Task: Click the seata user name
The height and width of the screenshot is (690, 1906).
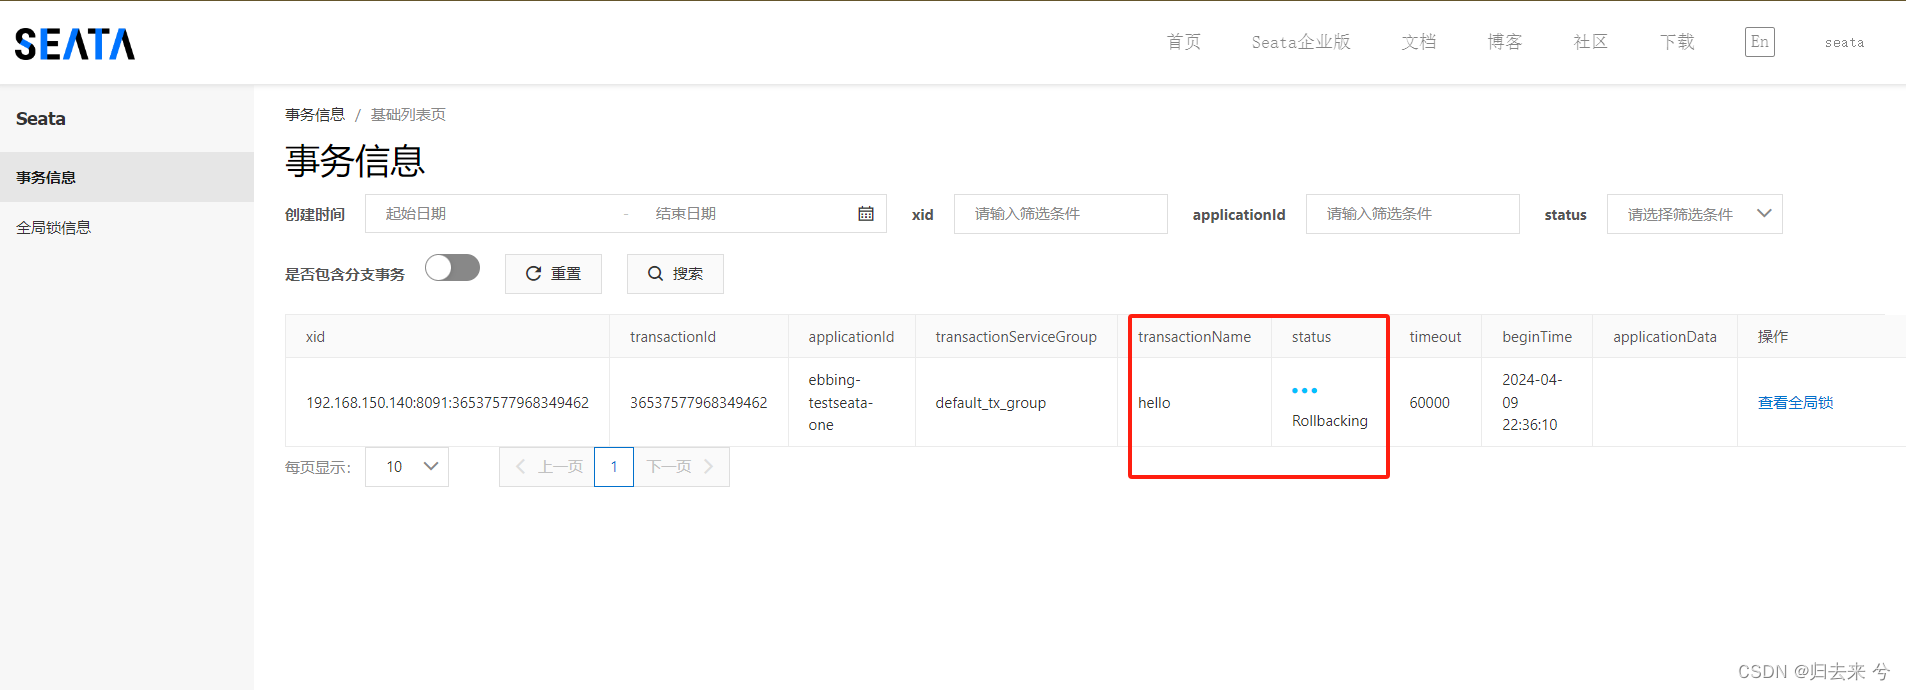Action: click(1844, 43)
